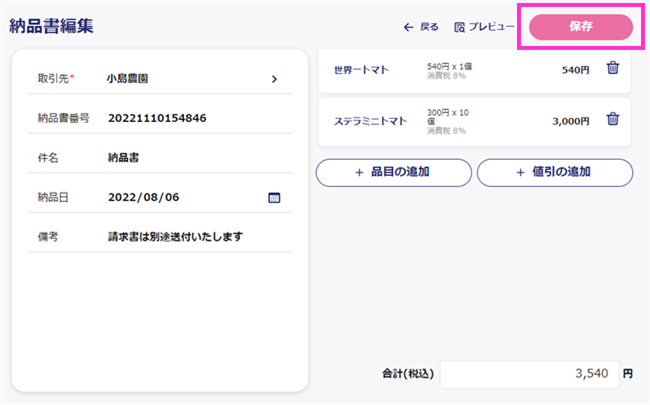Expand the 取引先 selection chevron
The image size is (650, 405).
point(274,79)
